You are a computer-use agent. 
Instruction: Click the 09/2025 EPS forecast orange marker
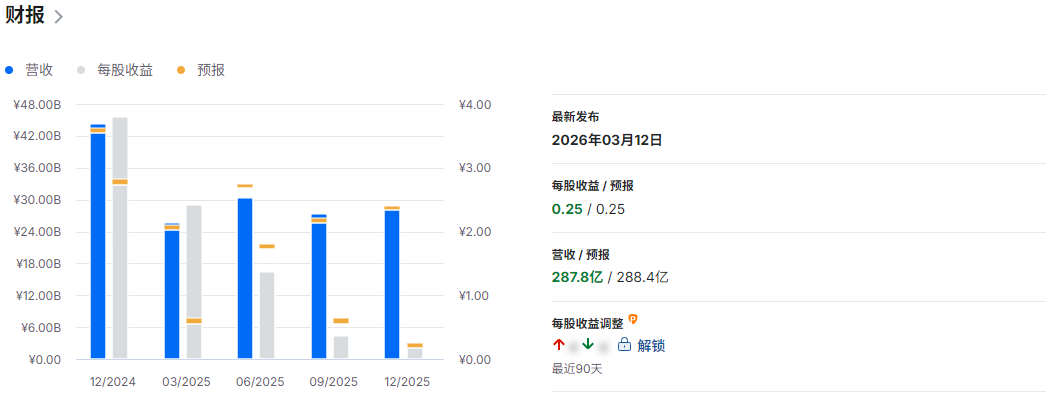[341, 321]
